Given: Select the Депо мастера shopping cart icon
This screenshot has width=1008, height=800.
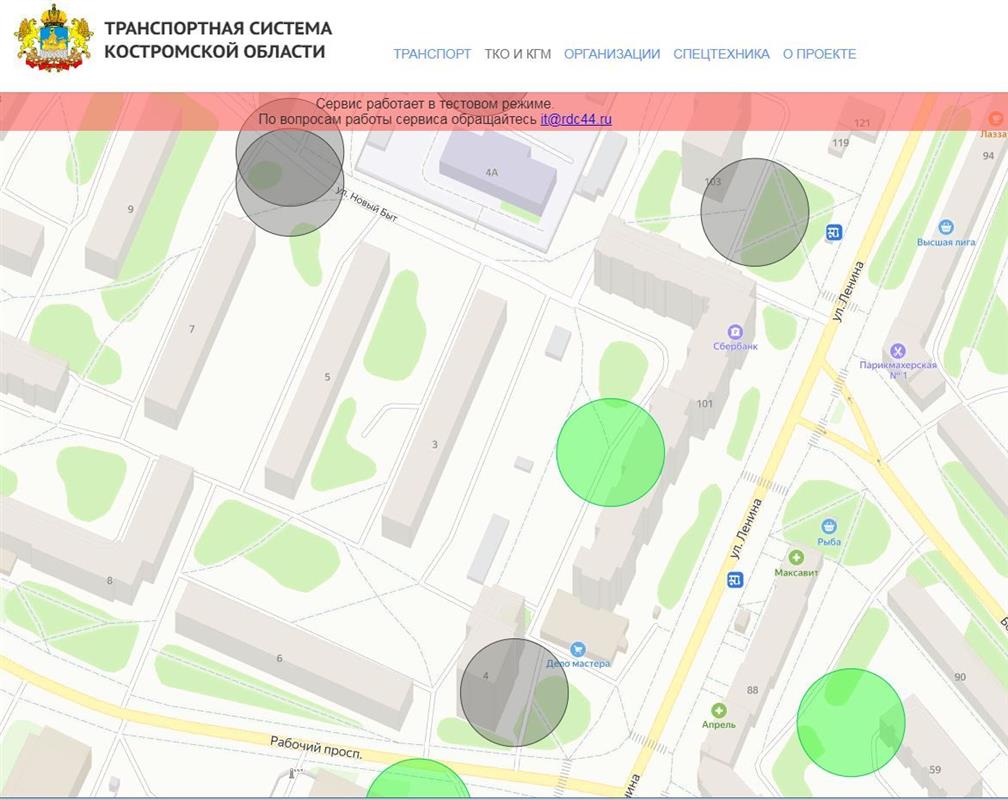Looking at the screenshot, I should point(577,649).
